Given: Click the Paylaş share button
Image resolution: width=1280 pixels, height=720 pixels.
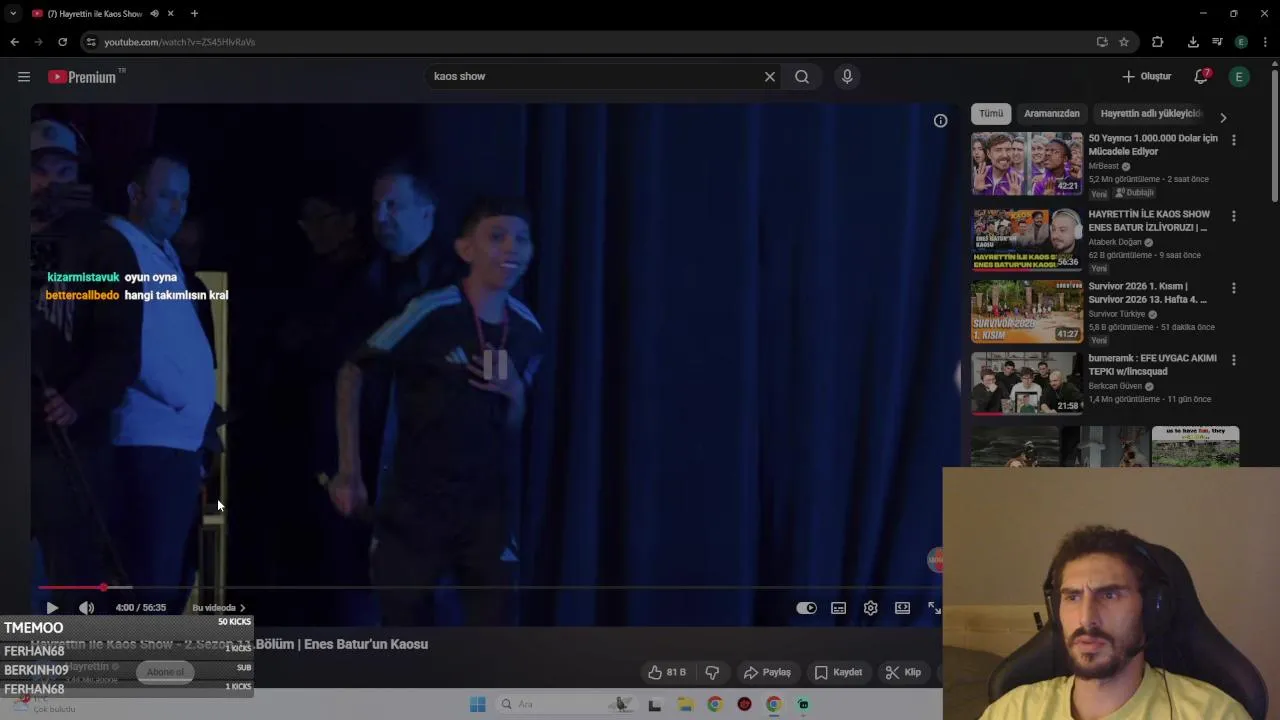Looking at the screenshot, I should 767,672.
